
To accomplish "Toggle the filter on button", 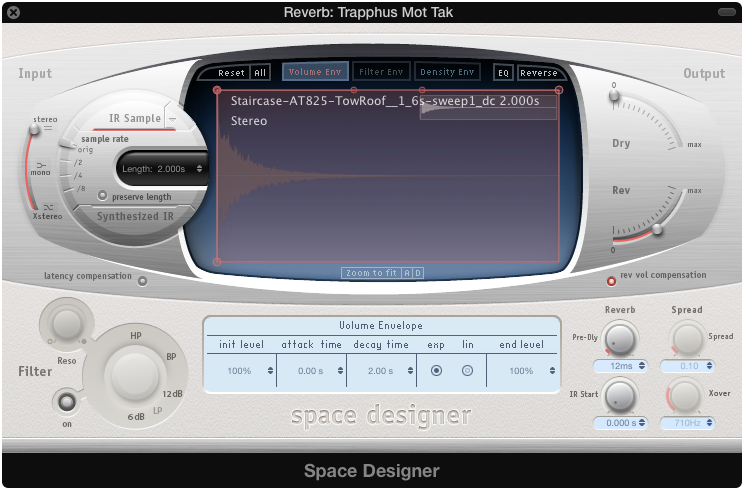I will pyautogui.click(x=67, y=402).
